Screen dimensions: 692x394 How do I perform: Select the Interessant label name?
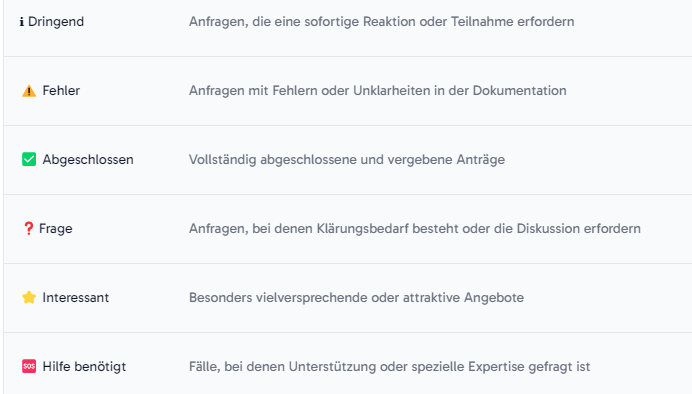click(75, 297)
